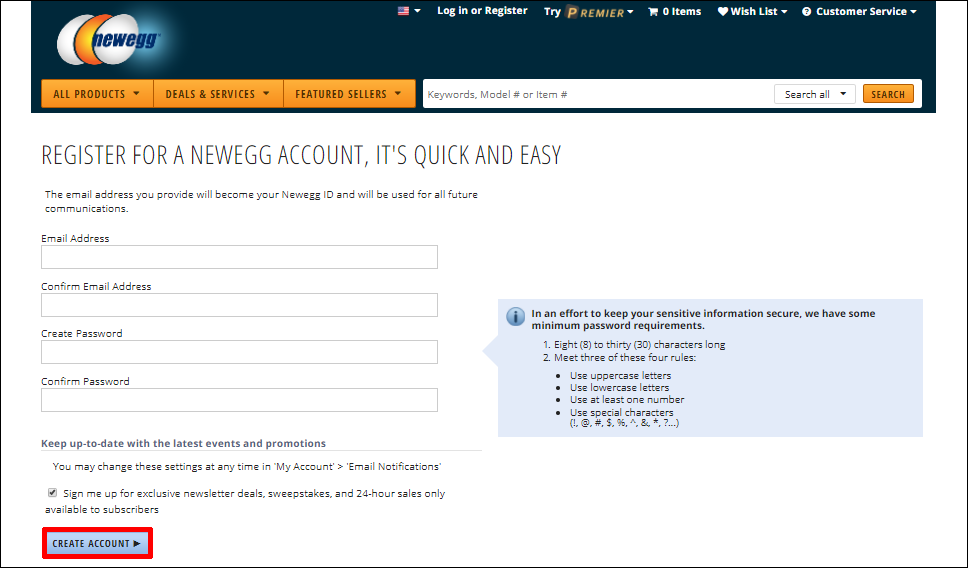
Task: Expand the Wish List dropdown arrow
Action: pyautogui.click(x=784, y=12)
